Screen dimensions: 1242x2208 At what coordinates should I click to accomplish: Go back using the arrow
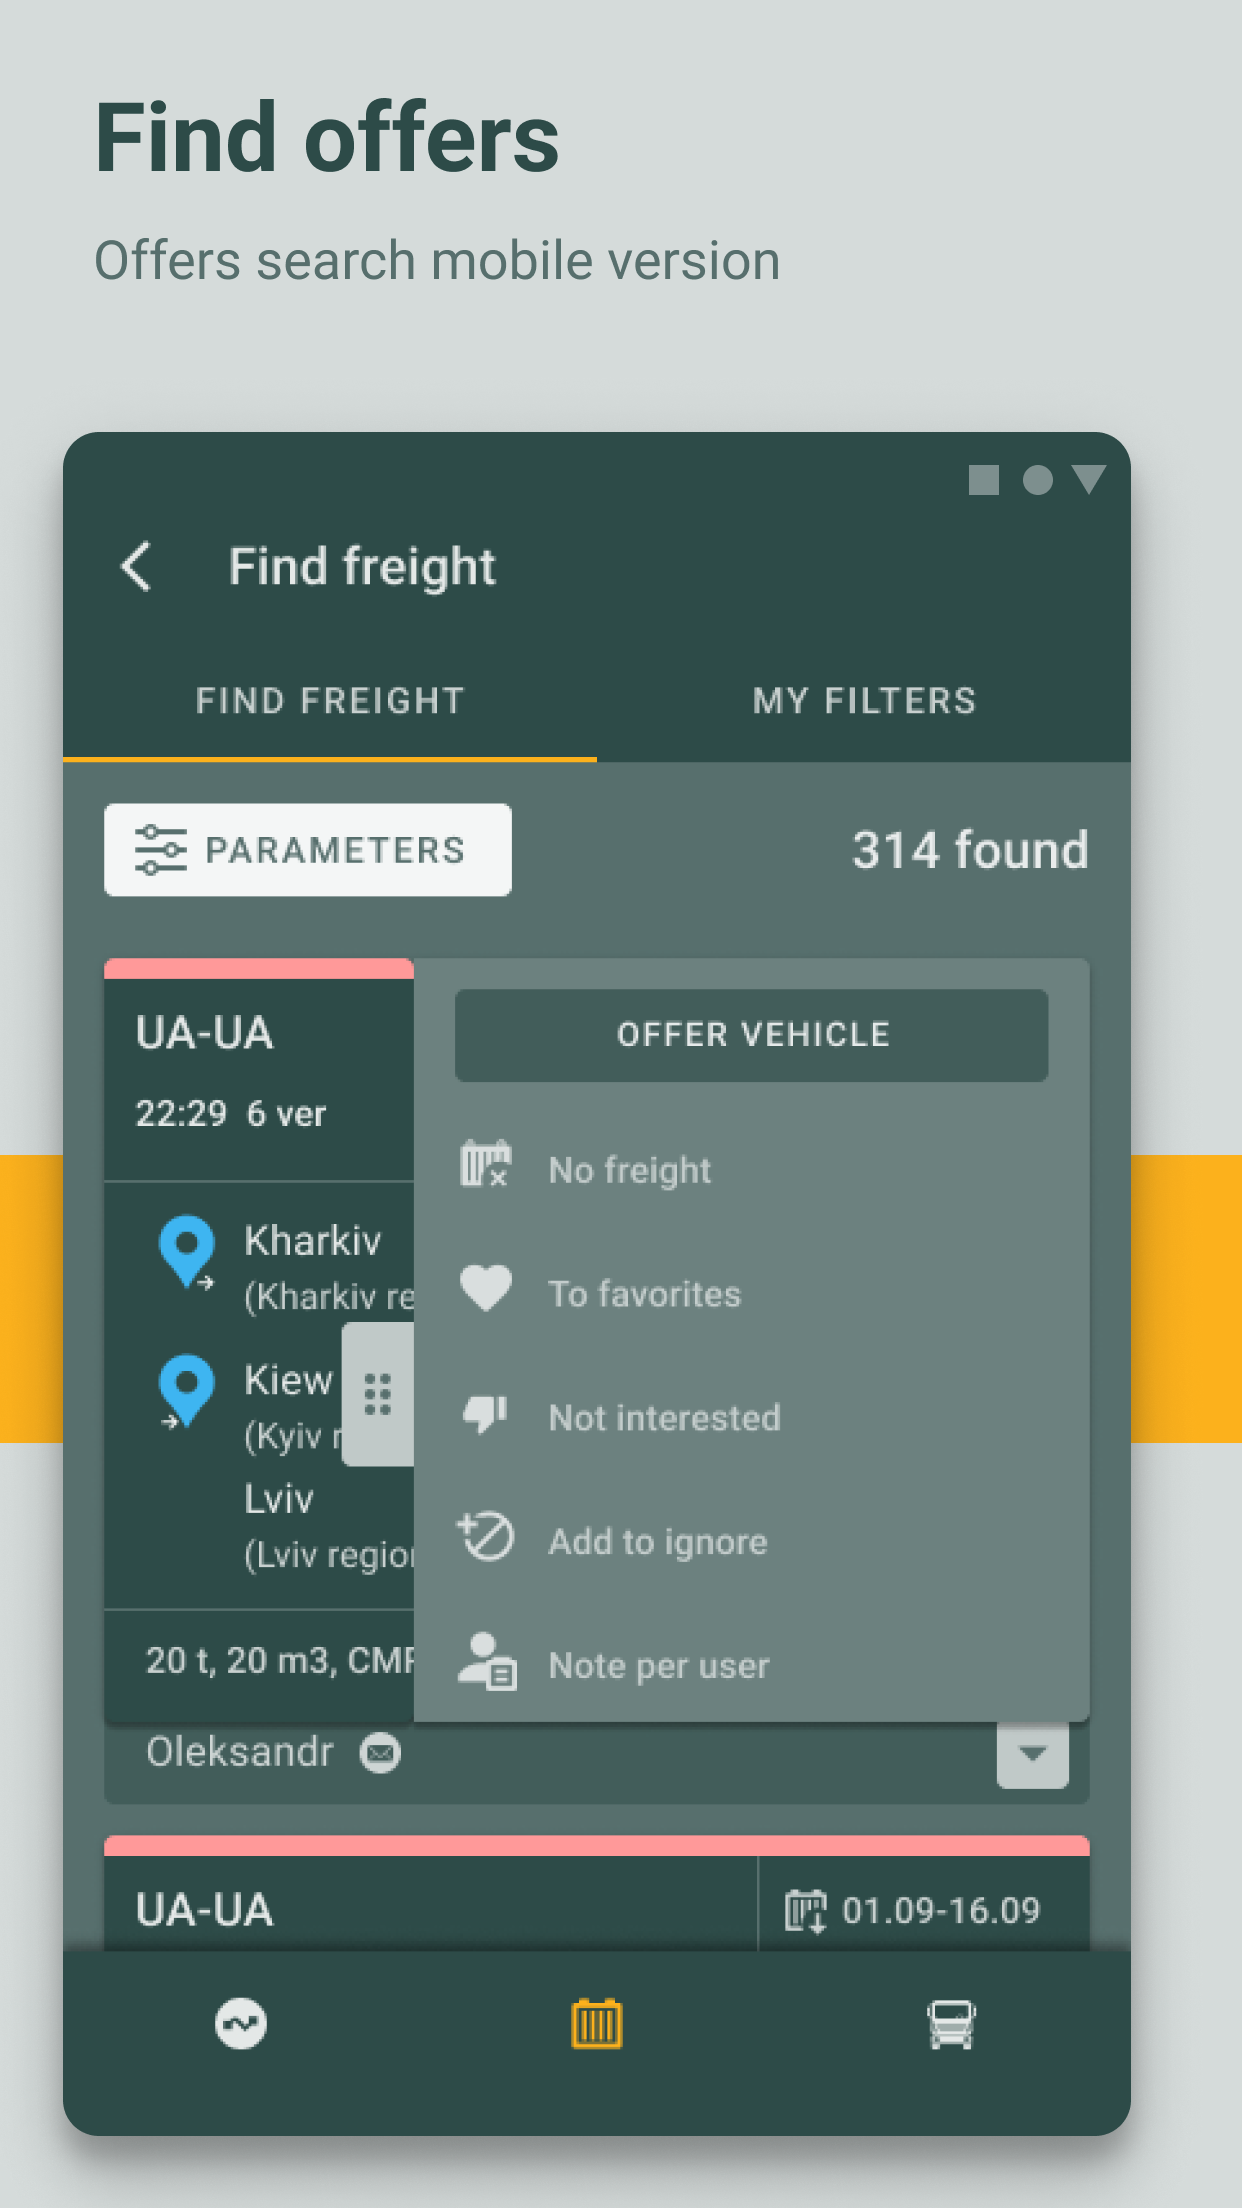coord(136,567)
